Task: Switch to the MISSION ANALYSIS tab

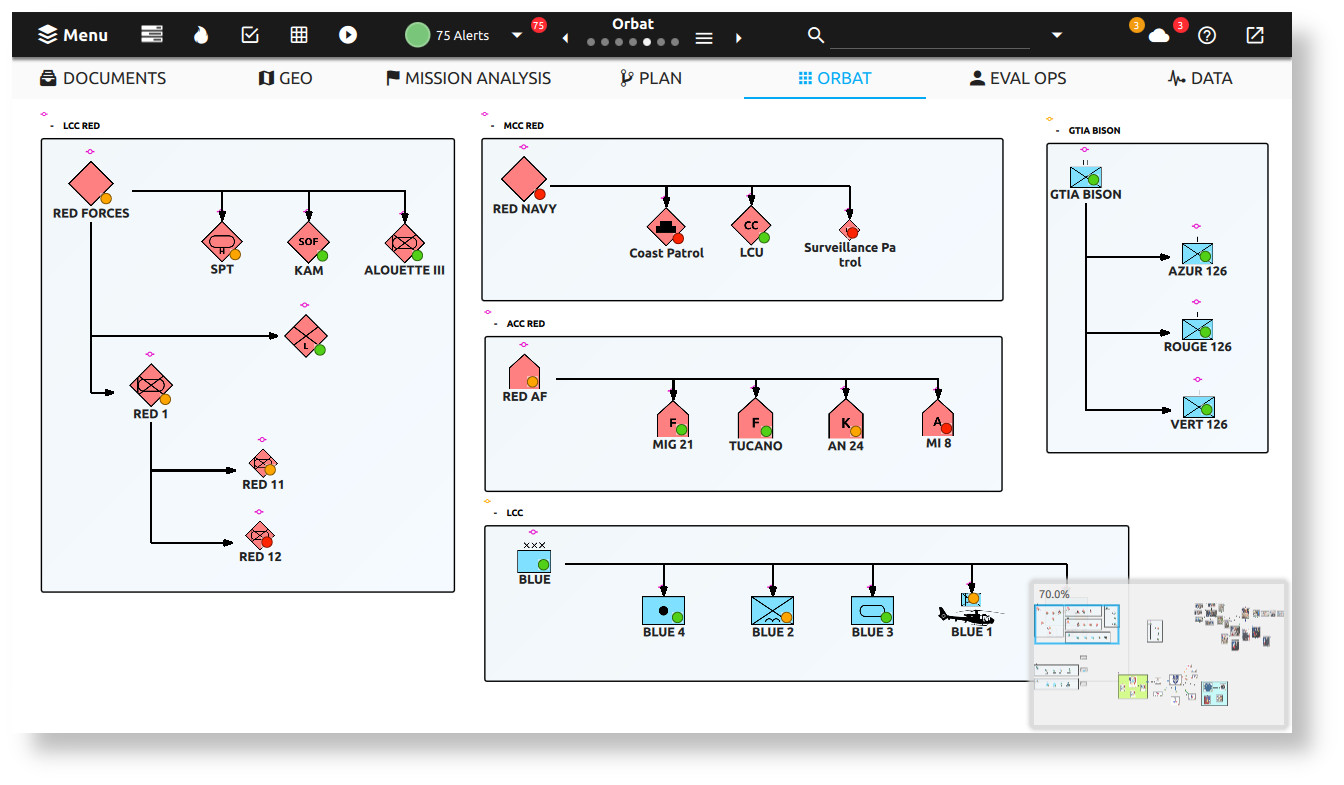Action: (x=468, y=78)
